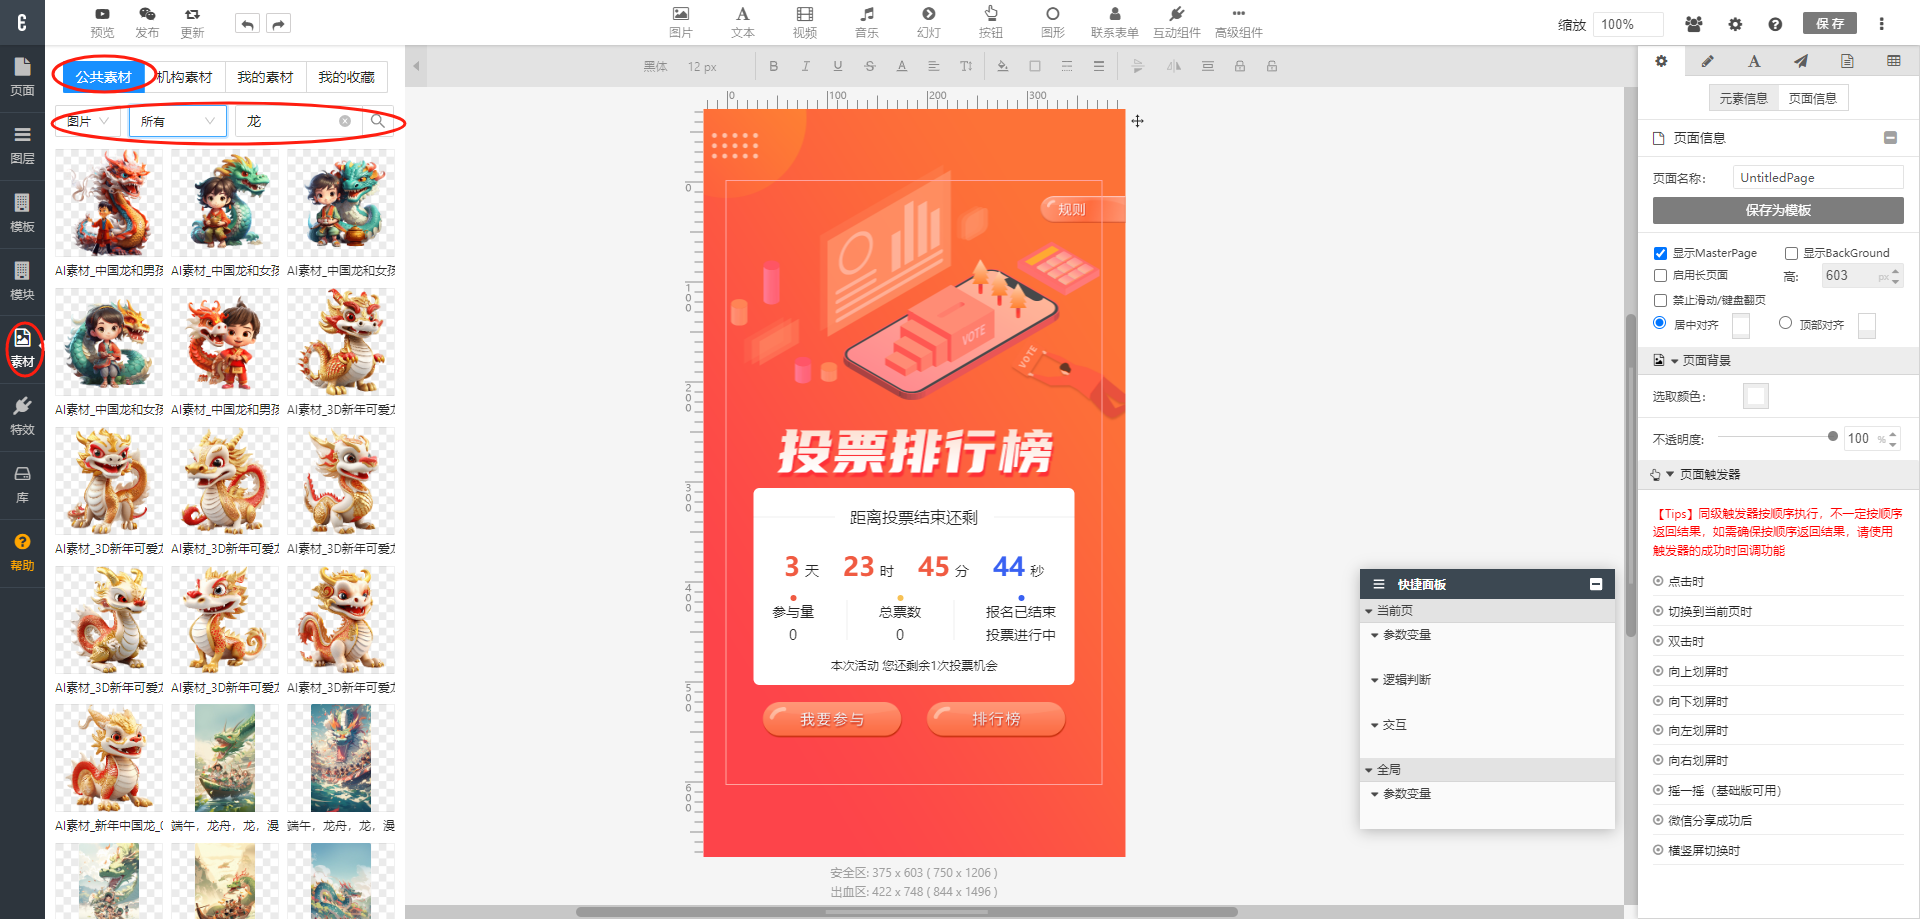Add a contact form via 联系表单
This screenshot has height=919, width=1920.
(1115, 22)
